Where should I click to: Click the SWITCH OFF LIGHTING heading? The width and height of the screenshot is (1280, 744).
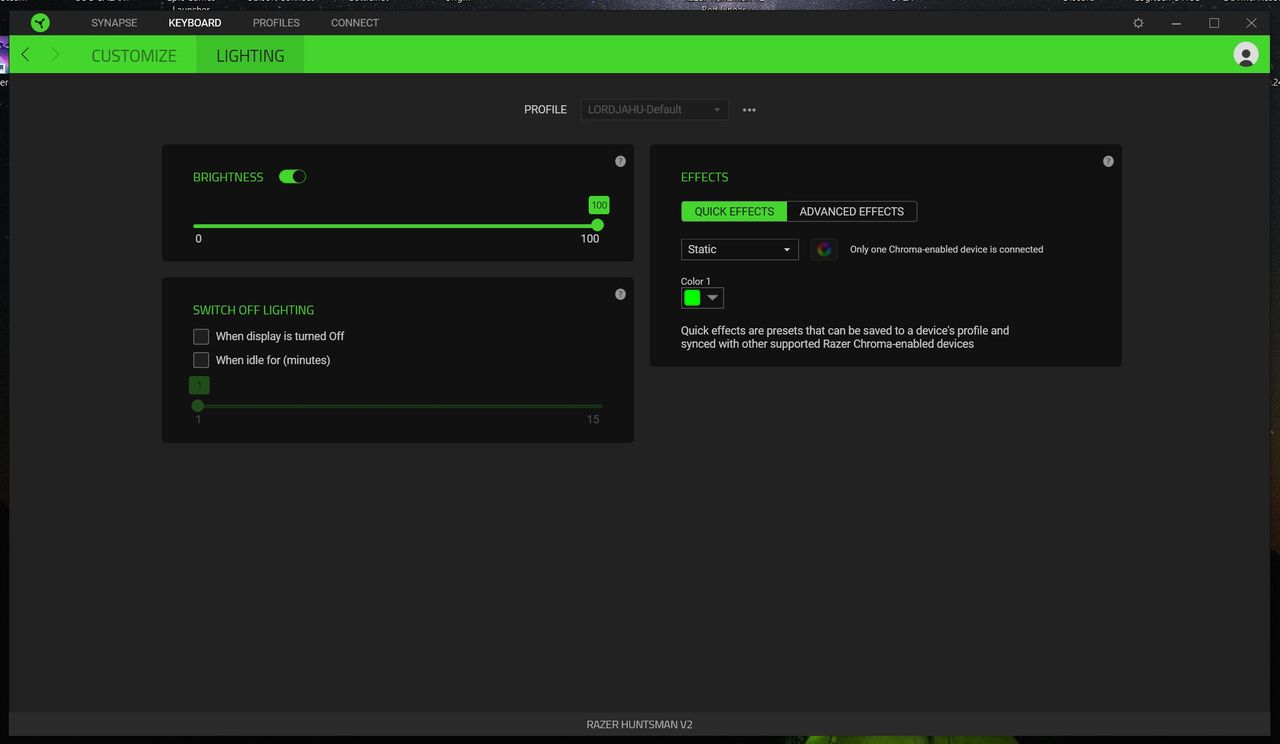click(x=253, y=310)
